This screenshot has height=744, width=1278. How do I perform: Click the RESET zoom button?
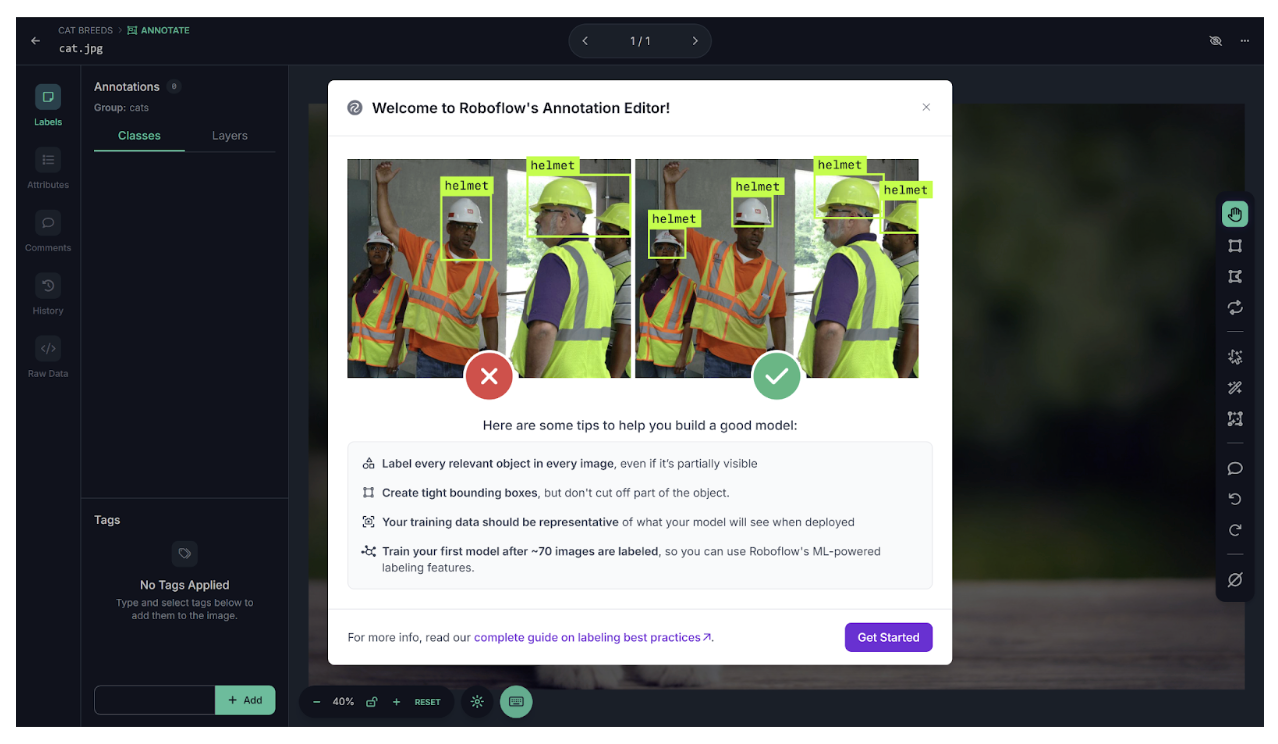428,702
